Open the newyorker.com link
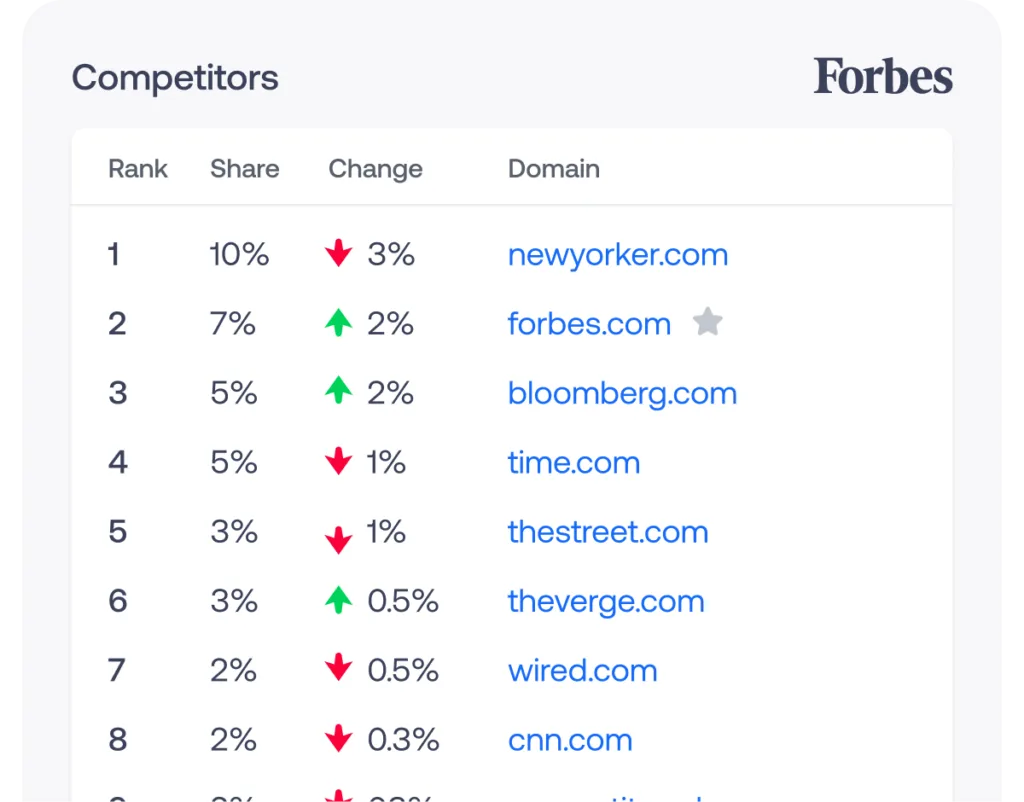1024x802 pixels. 617,255
